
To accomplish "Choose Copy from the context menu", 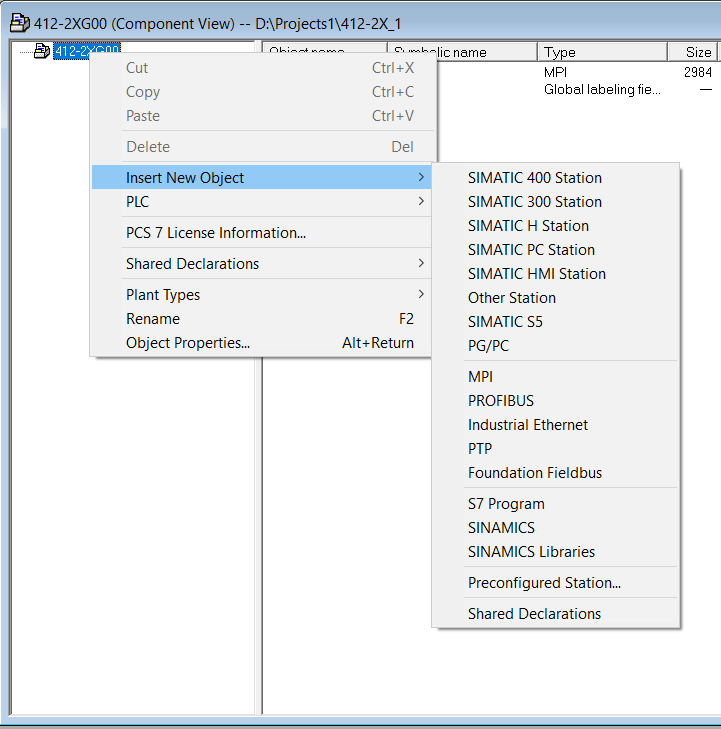I will [262, 92].
